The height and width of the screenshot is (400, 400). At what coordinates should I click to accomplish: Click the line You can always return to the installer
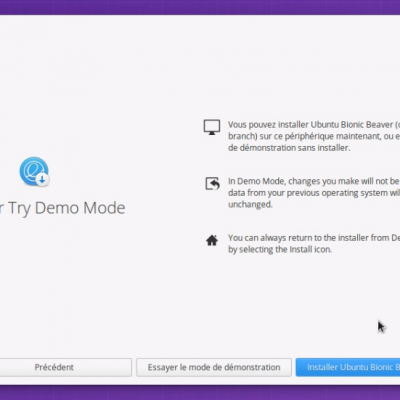(x=314, y=238)
